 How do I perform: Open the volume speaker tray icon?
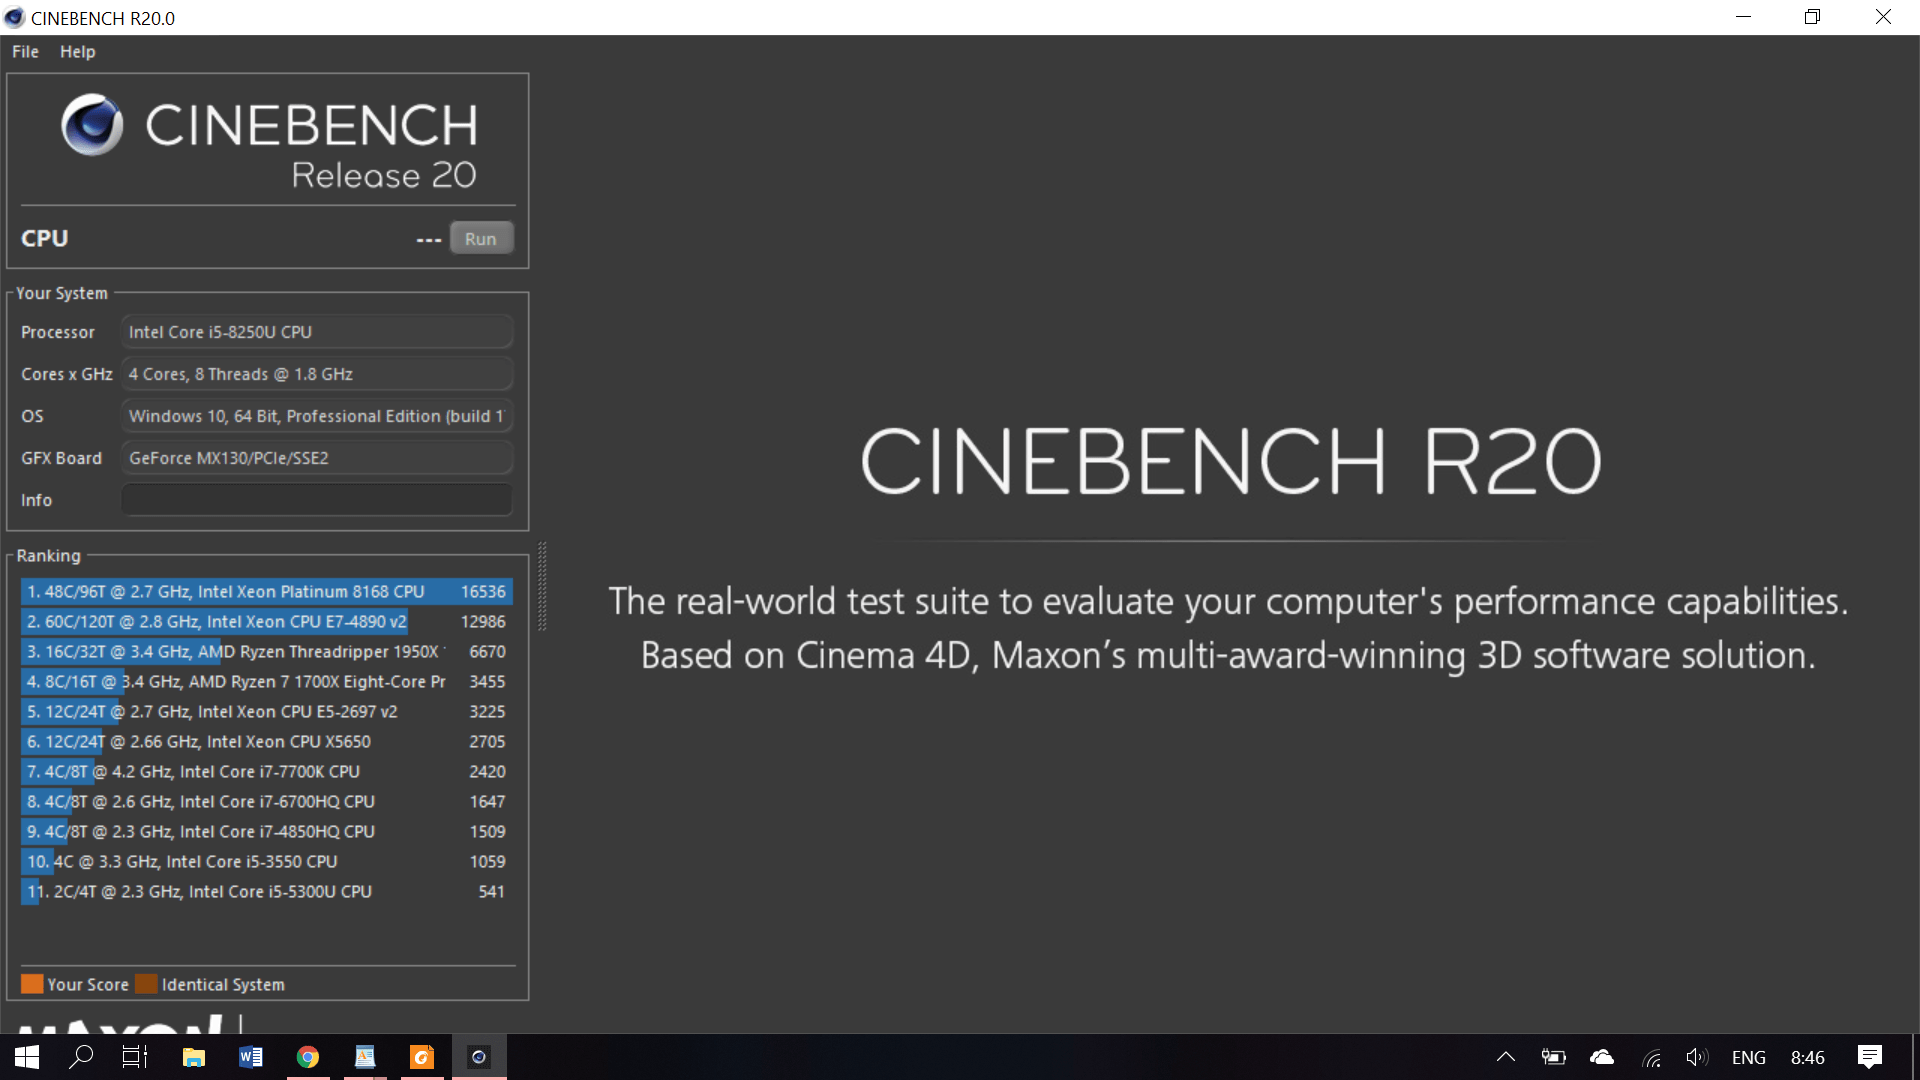click(1697, 1057)
